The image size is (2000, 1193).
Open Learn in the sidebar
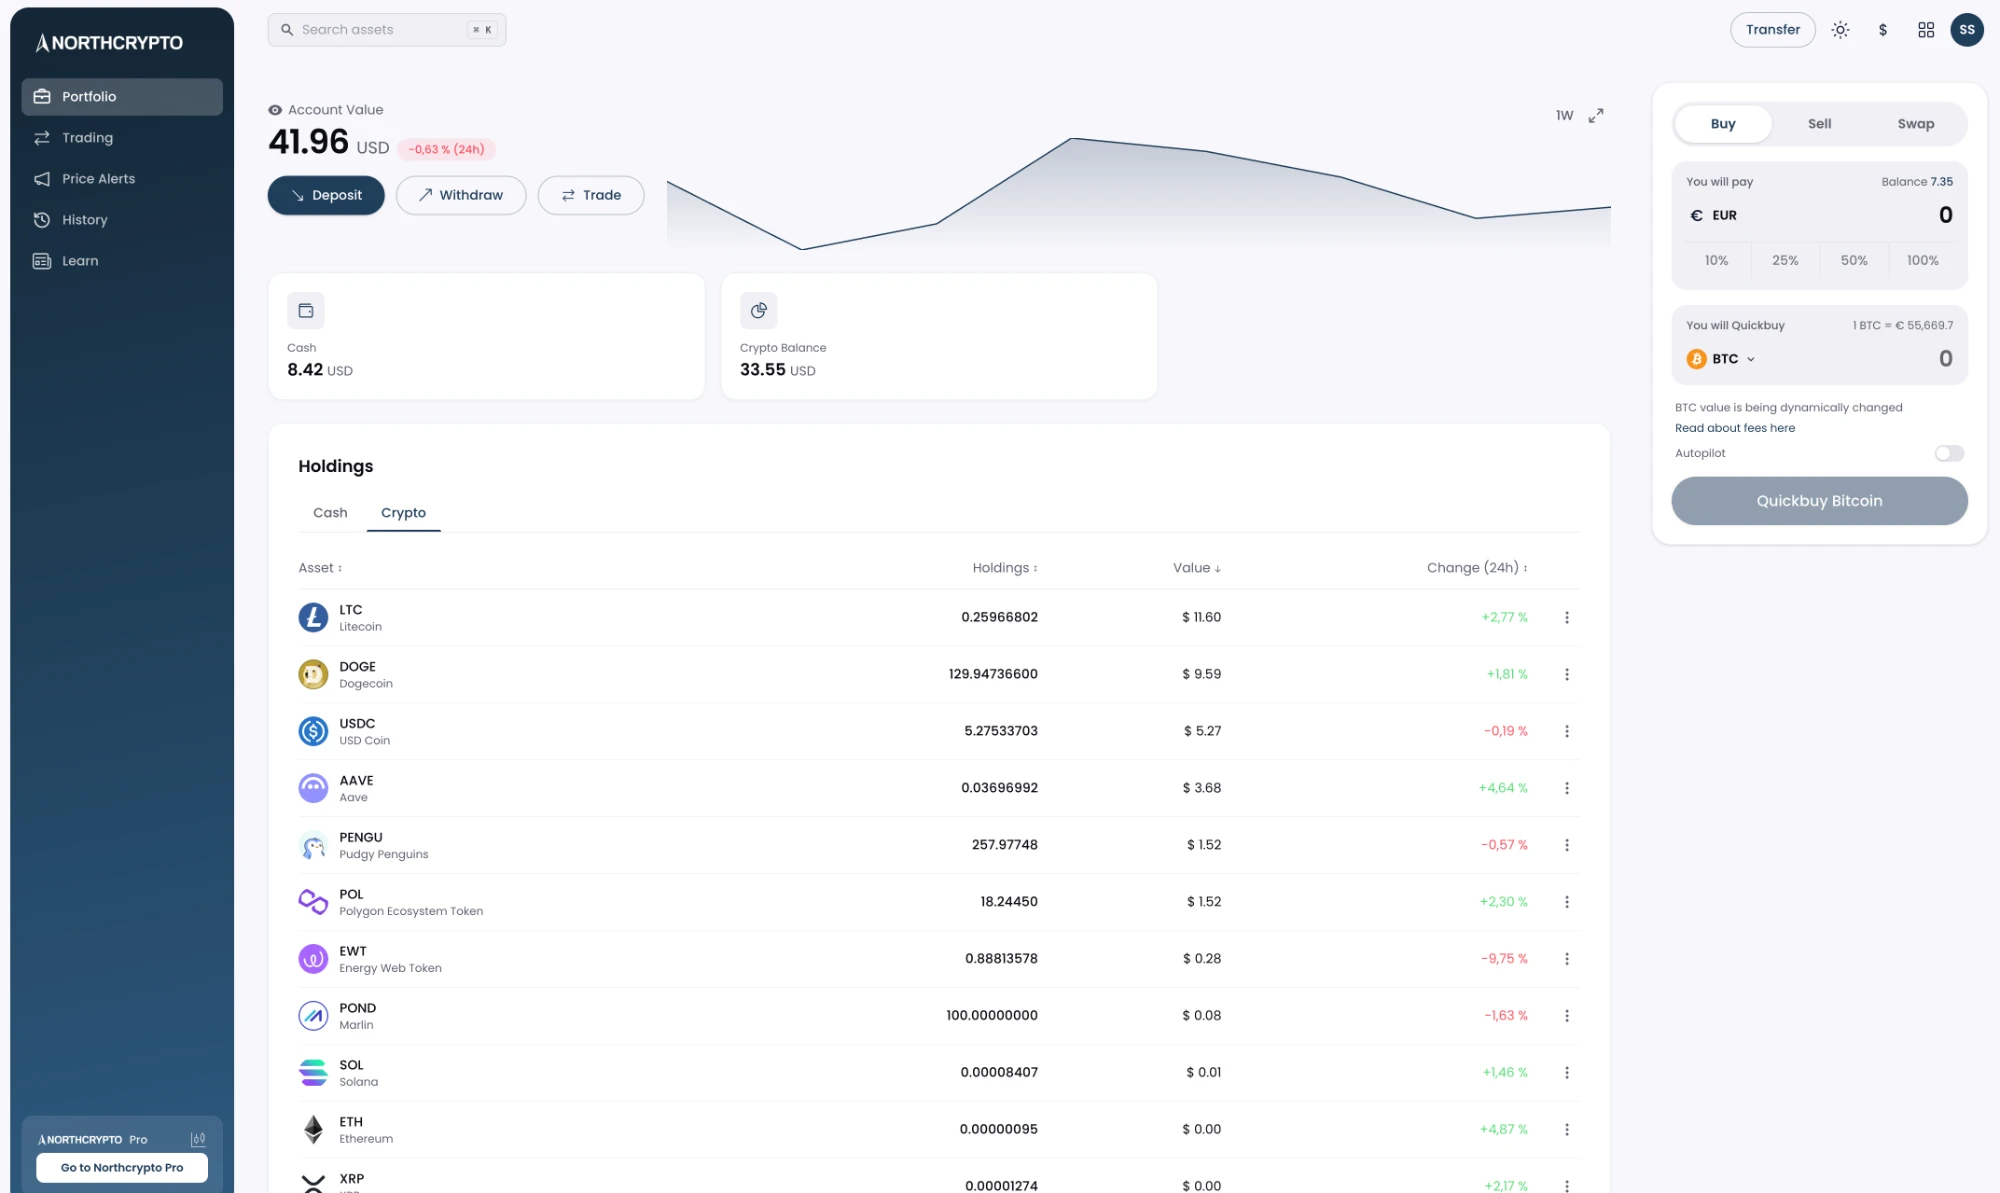(x=122, y=261)
